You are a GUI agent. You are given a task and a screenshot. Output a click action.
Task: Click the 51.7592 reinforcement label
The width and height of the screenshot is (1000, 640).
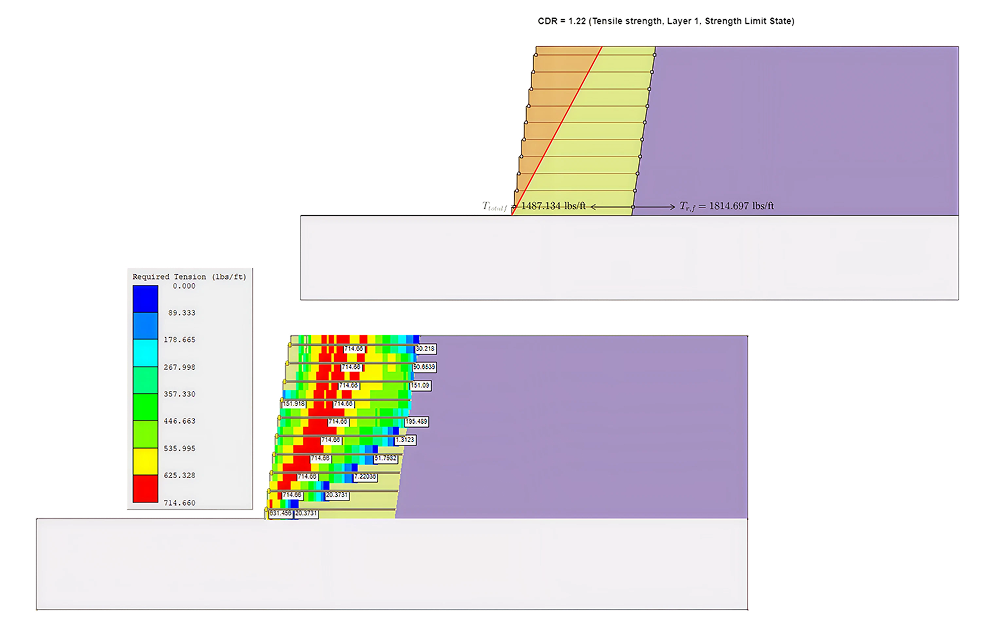(x=385, y=458)
